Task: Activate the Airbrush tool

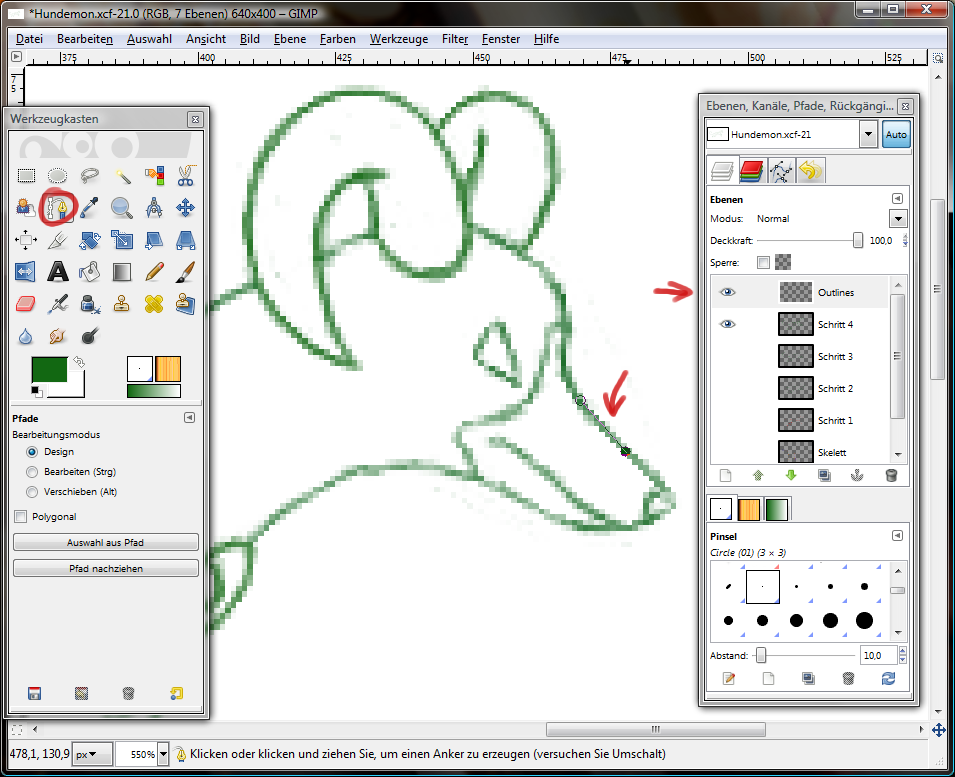Action: coord(58,303)
